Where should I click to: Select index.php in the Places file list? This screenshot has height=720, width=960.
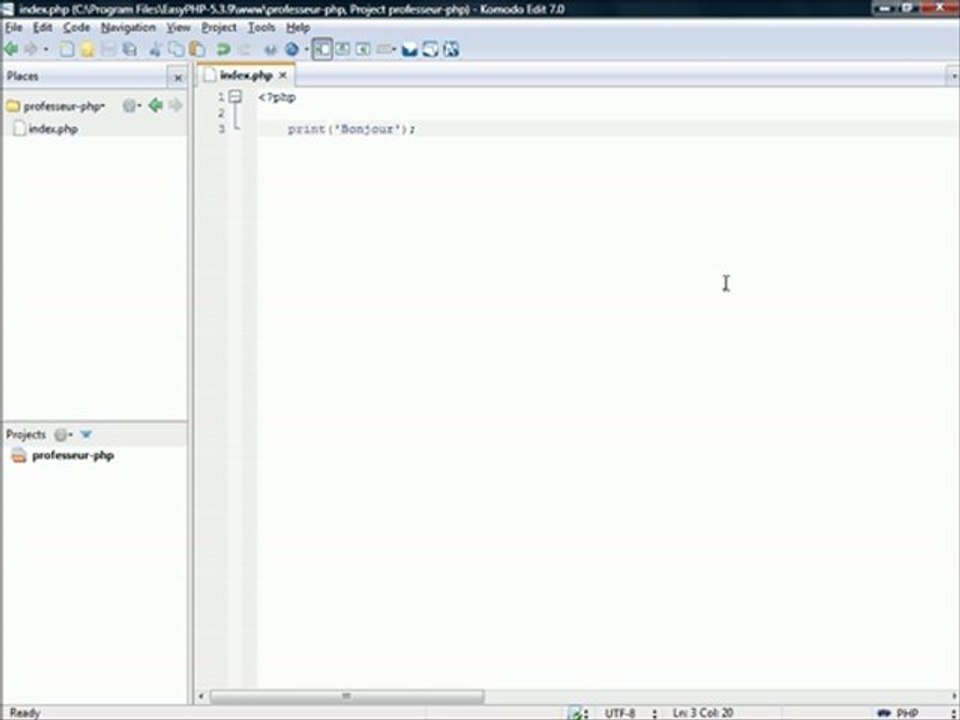[x=53, y=129]
